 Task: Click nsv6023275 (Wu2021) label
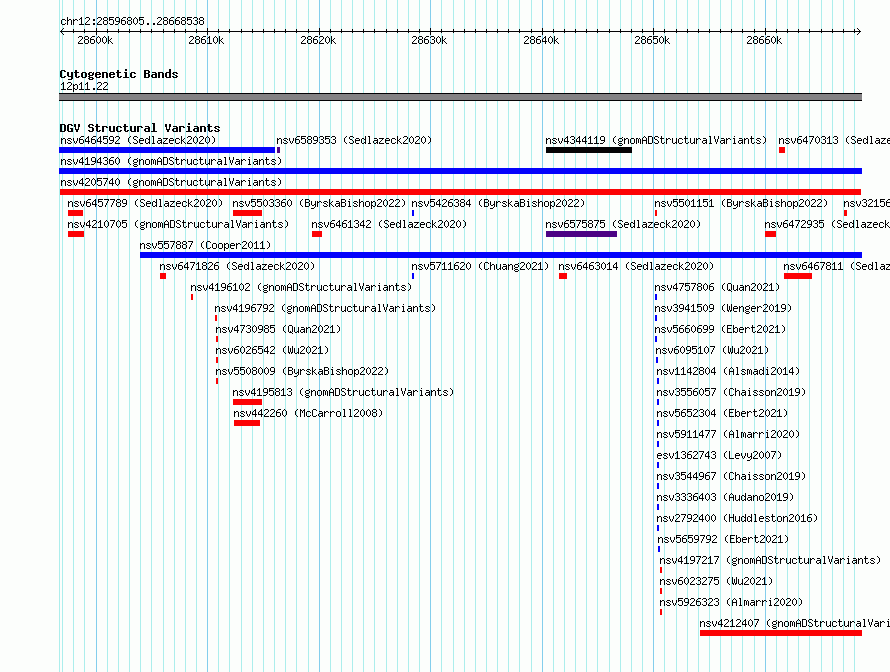coord(716,581)
